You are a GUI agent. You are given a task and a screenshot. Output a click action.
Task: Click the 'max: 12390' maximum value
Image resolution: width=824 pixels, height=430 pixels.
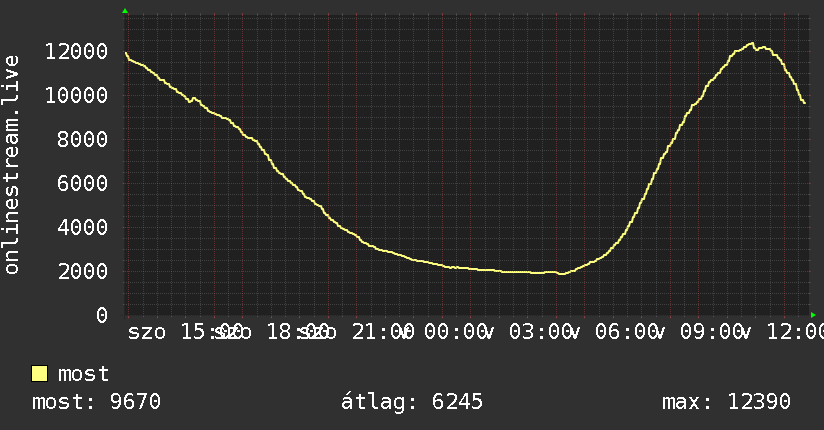726,402
